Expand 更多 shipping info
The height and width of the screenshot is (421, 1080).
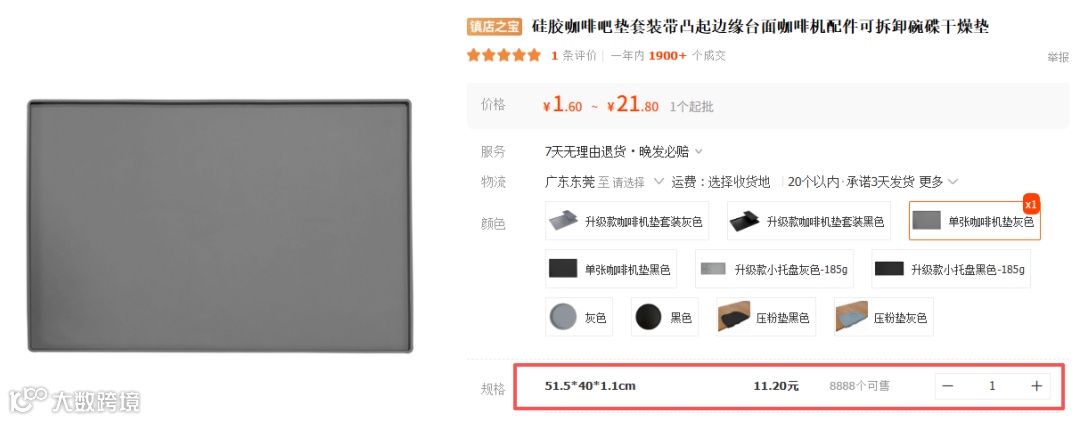click(939, 182)
